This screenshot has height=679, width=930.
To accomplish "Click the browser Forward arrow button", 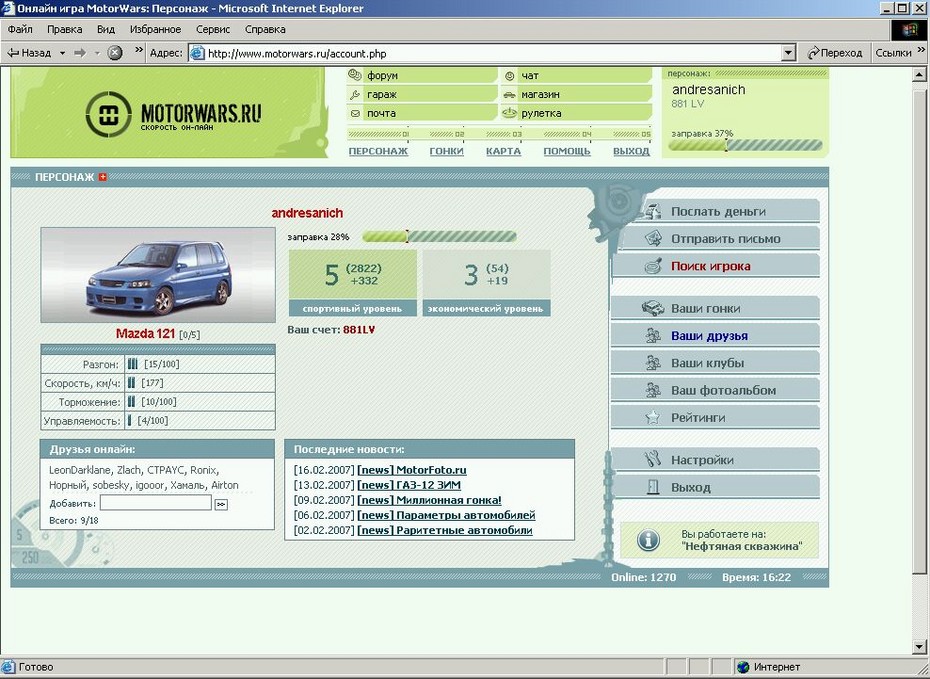I will pos(80,53).
